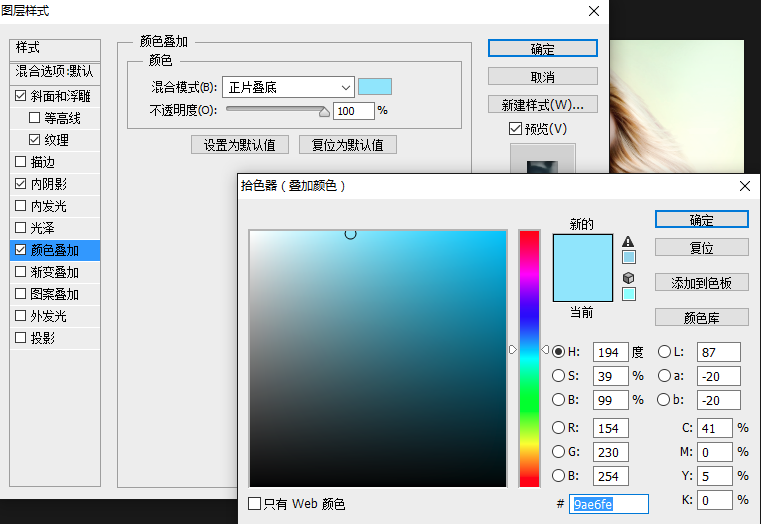Viewport: 761px width, 524px height.
Task: Enable the 投影 checkbox
Action: coord(20,338)
